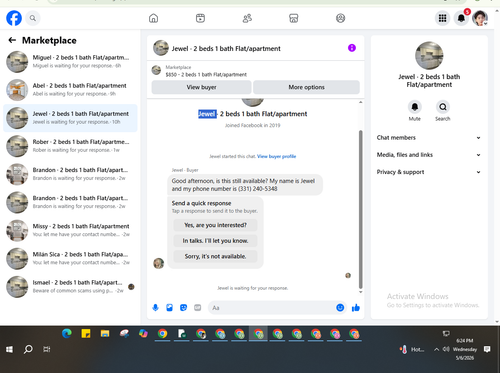500x373 pixels.
Task: Click the Facebook logo
Action: [x=14, y=18]
